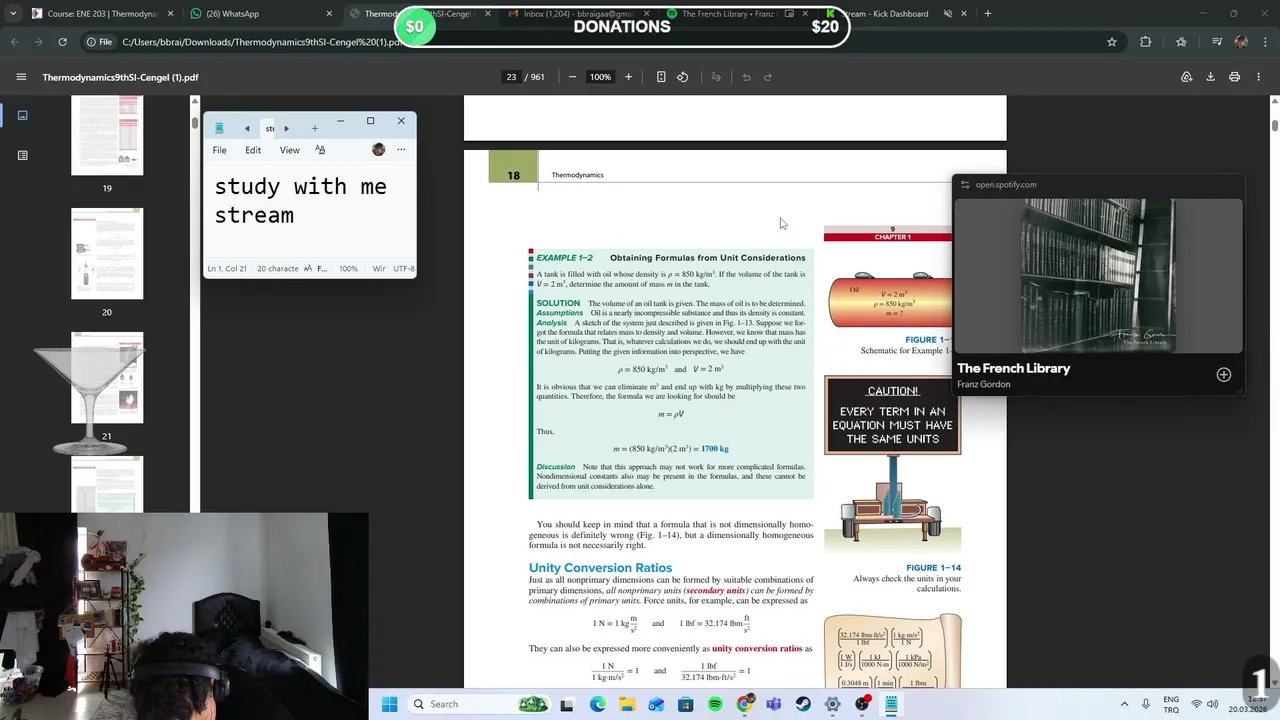Save the PDF to Google Drive

click(x=1186, y=77)
